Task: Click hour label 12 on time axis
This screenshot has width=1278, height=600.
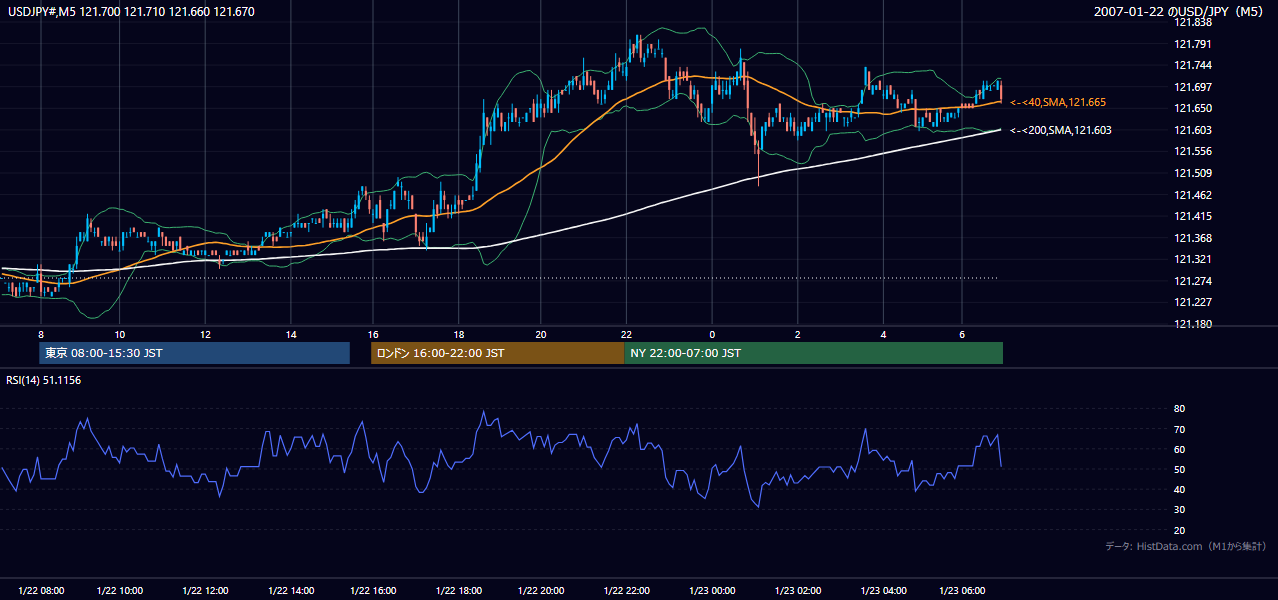Action: pyautogui.click(x=204, y=333)
